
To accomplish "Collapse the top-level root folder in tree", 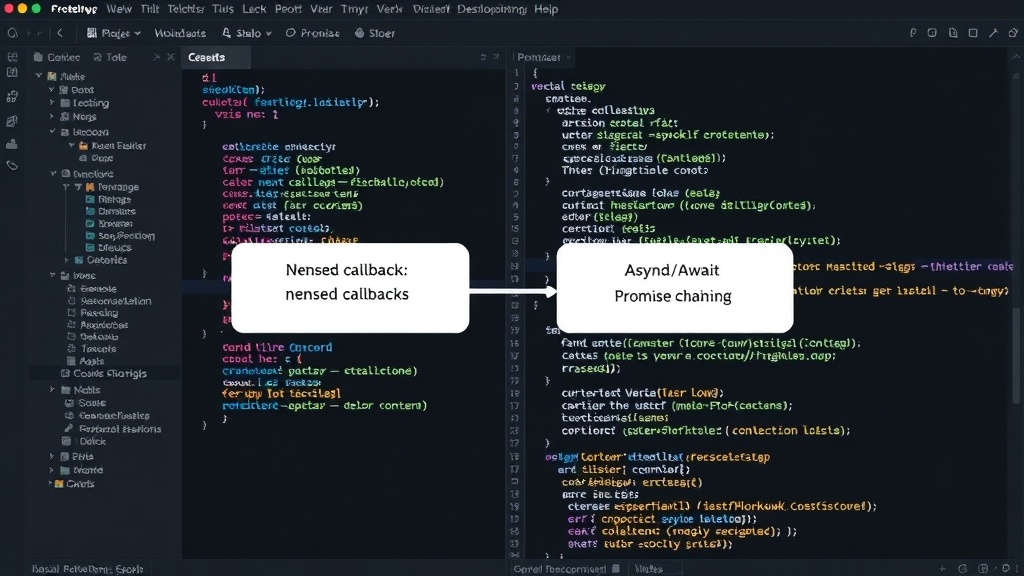I will tap(39, 76).
